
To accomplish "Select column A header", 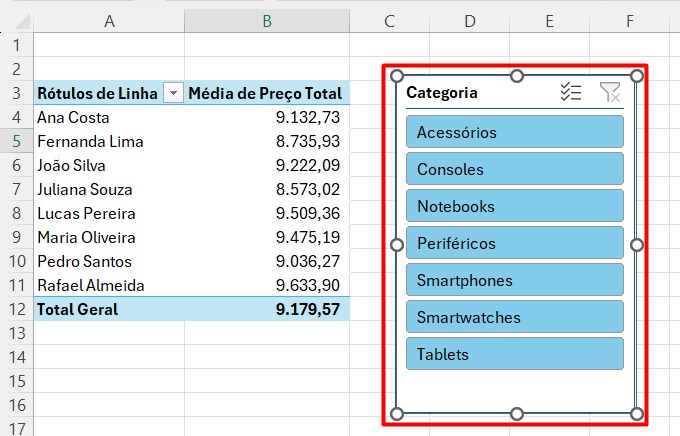I will (x=109, y=21).
